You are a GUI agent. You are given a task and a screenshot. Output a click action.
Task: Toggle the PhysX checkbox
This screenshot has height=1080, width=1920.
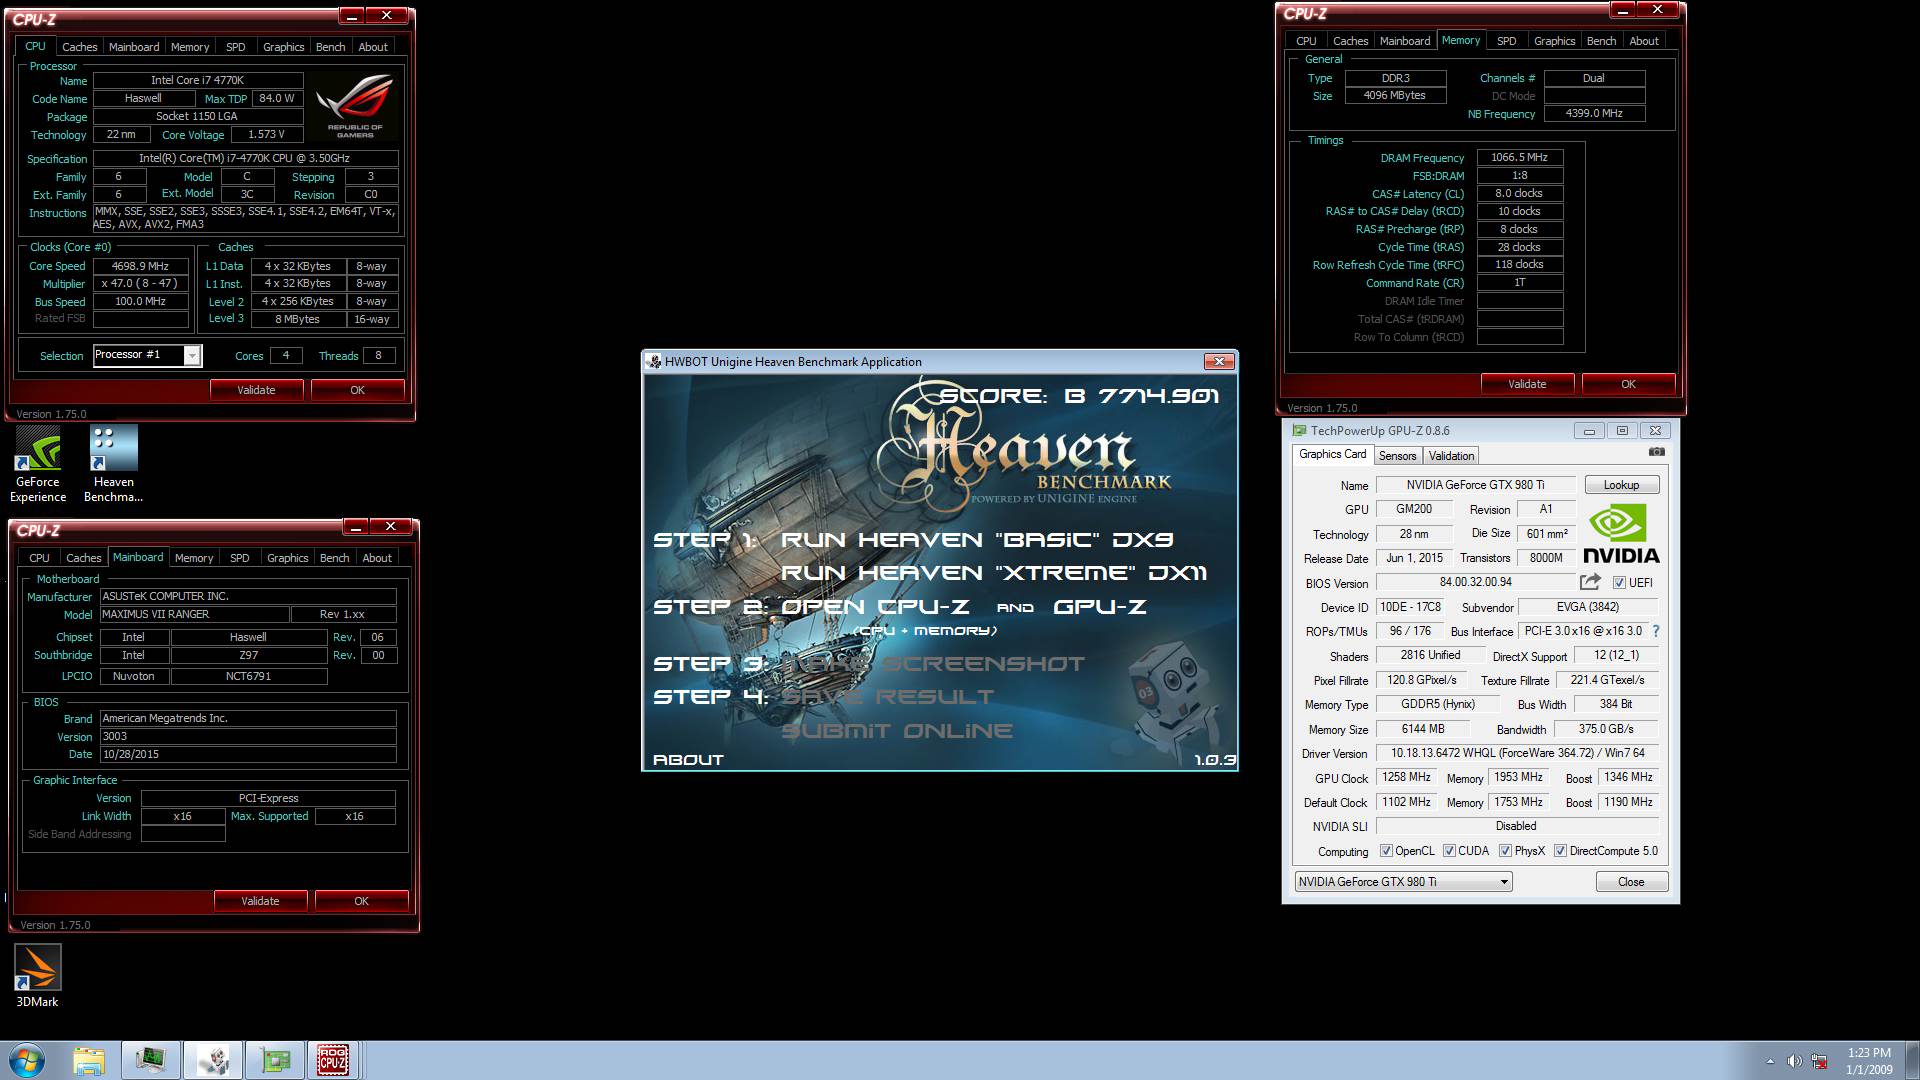(x=1505, y=851)
